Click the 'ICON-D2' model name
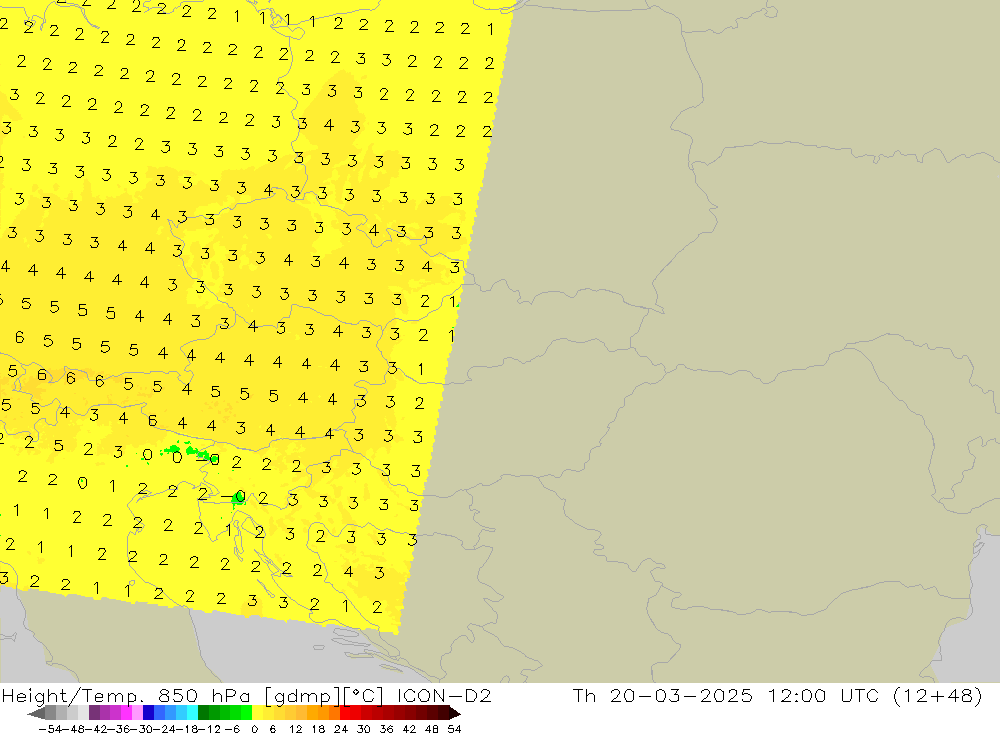This screenshot has height=733, width=1000. coord(444,695)
